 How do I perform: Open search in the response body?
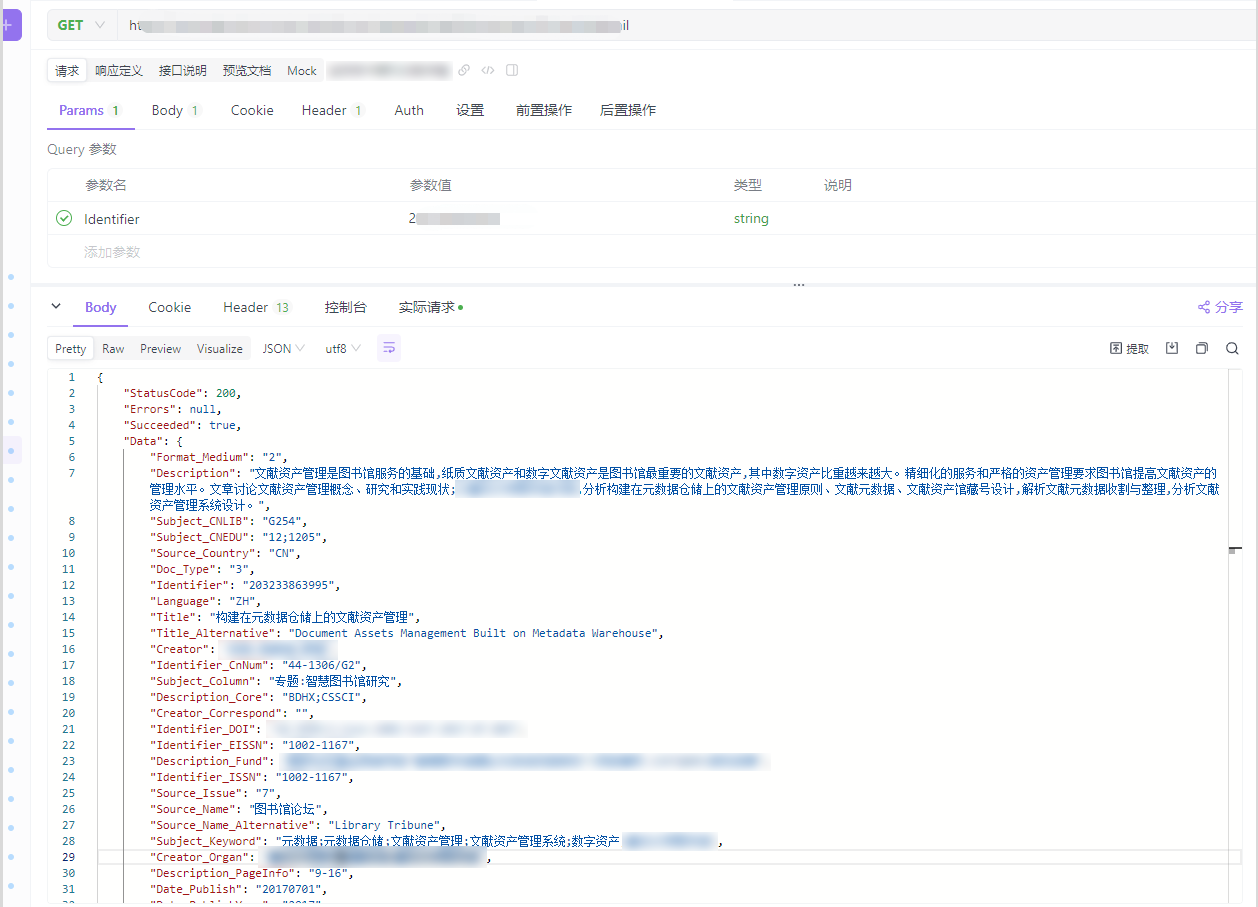[1232, 349]
